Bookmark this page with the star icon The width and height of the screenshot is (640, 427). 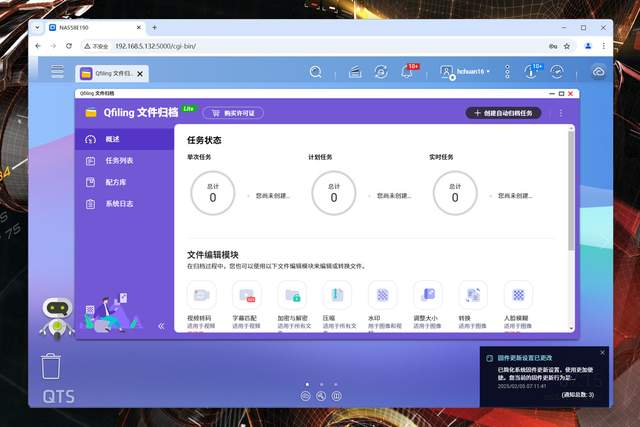(x=567, y=46)
